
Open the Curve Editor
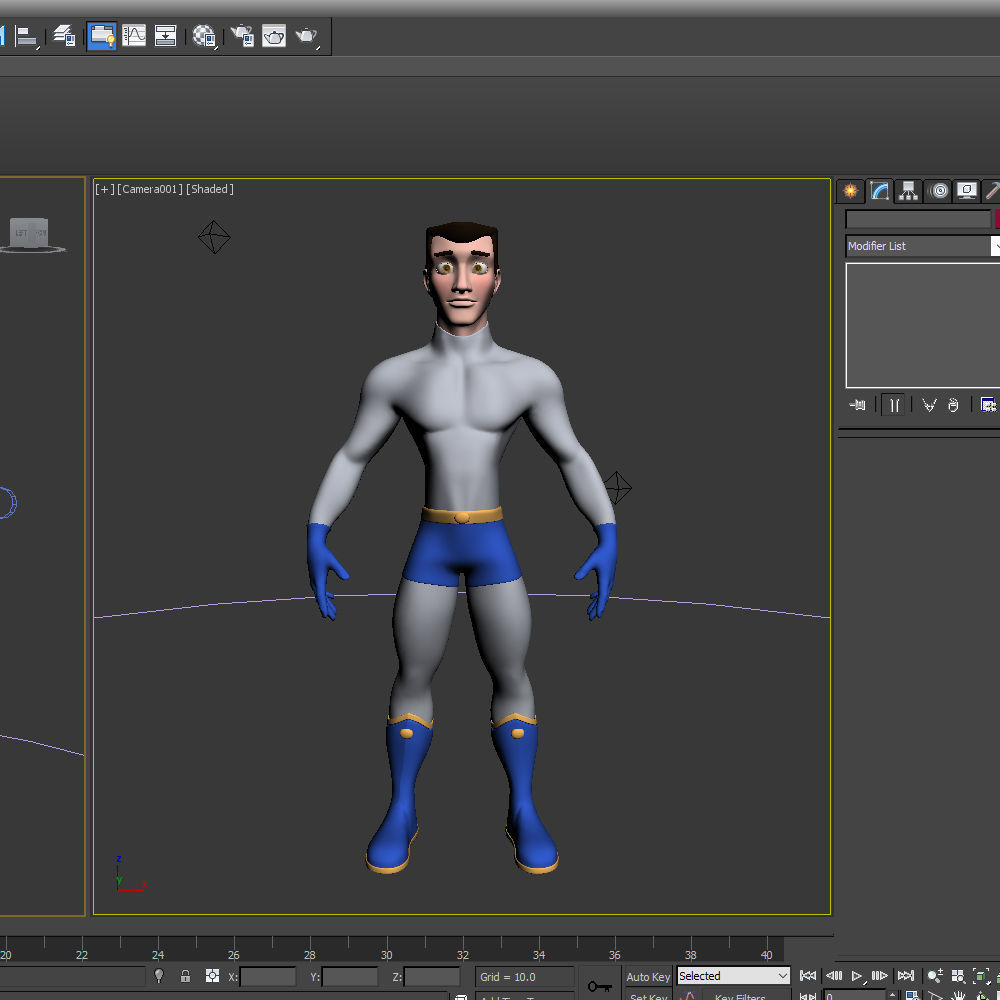(x=134, y=36)
